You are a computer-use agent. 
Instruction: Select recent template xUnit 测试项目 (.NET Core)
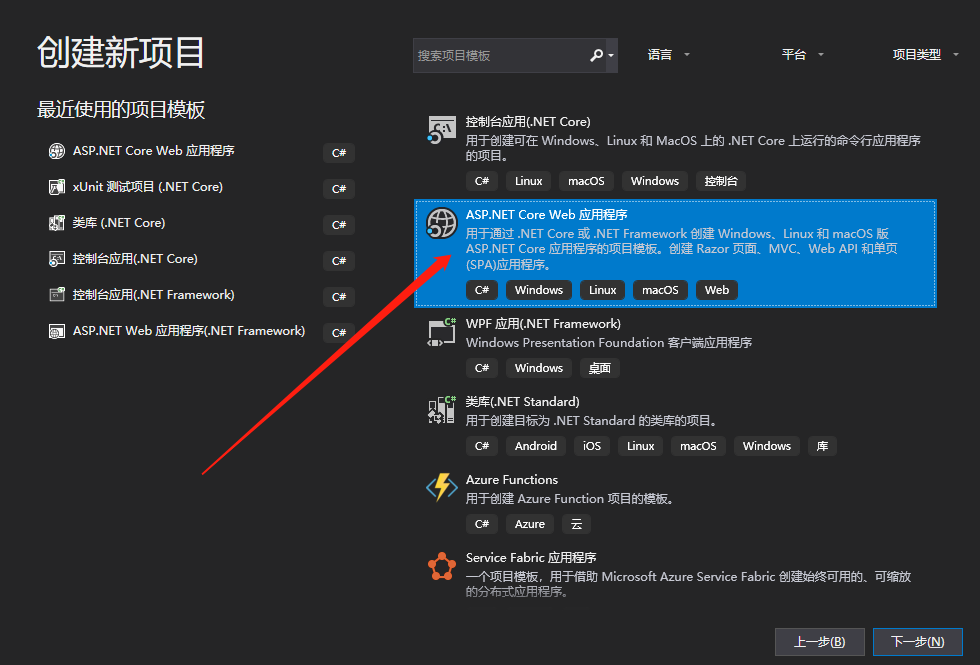point(148,187)
